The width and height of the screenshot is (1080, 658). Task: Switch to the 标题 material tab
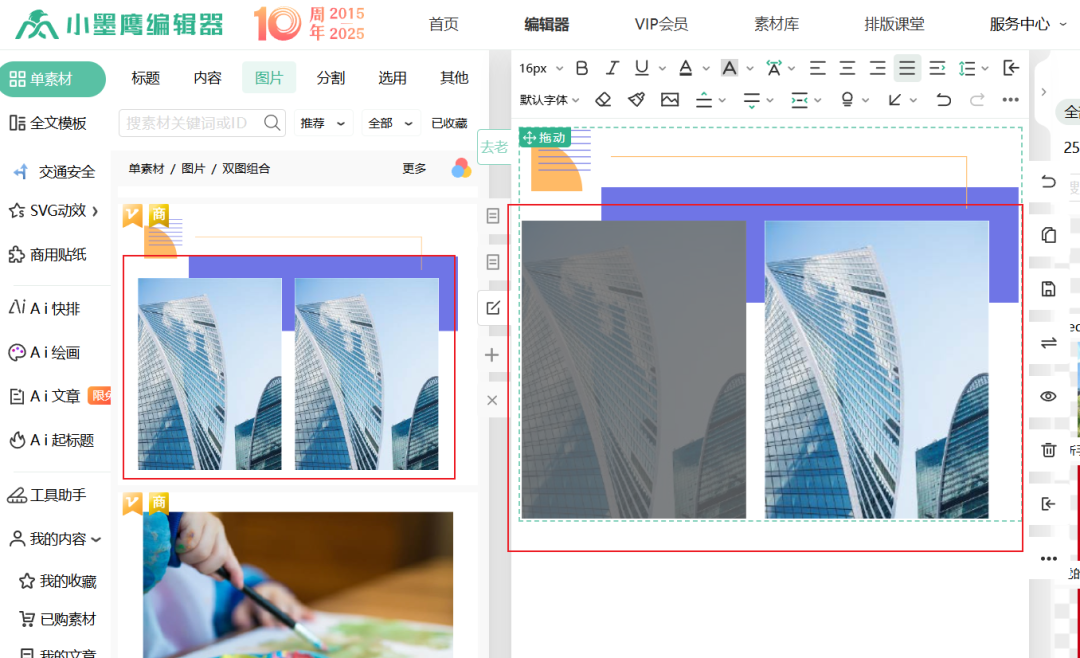point(145,78)
